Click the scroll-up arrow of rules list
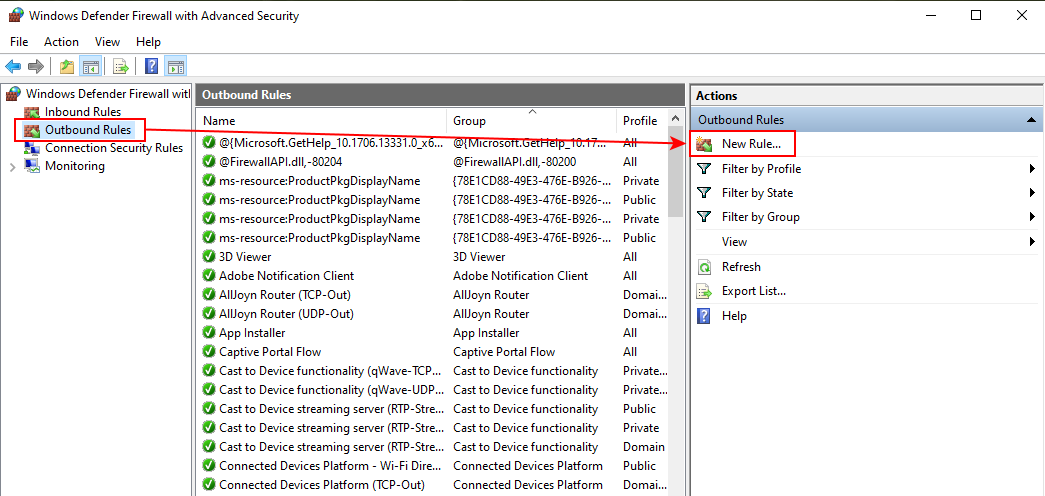The image size is (1045, 496). tap(675, 119)
